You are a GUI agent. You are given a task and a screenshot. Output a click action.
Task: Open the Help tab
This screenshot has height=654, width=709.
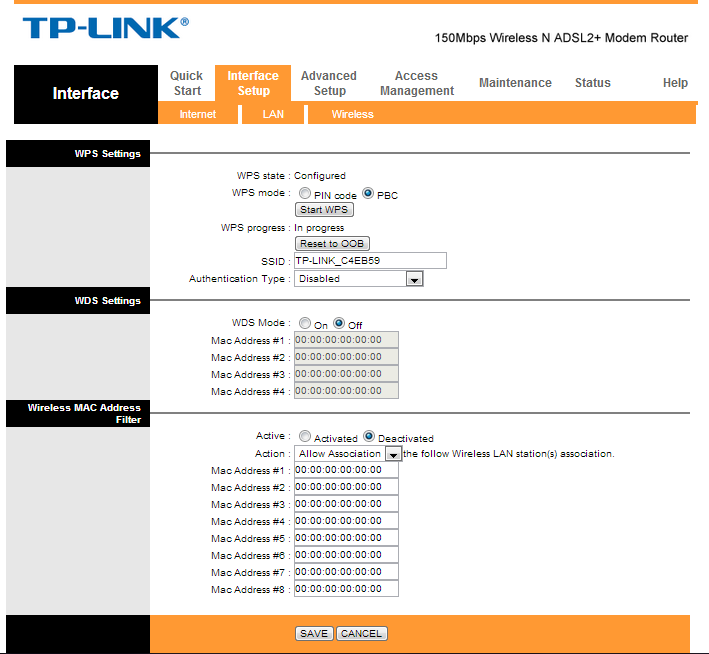tap(675, 83)
